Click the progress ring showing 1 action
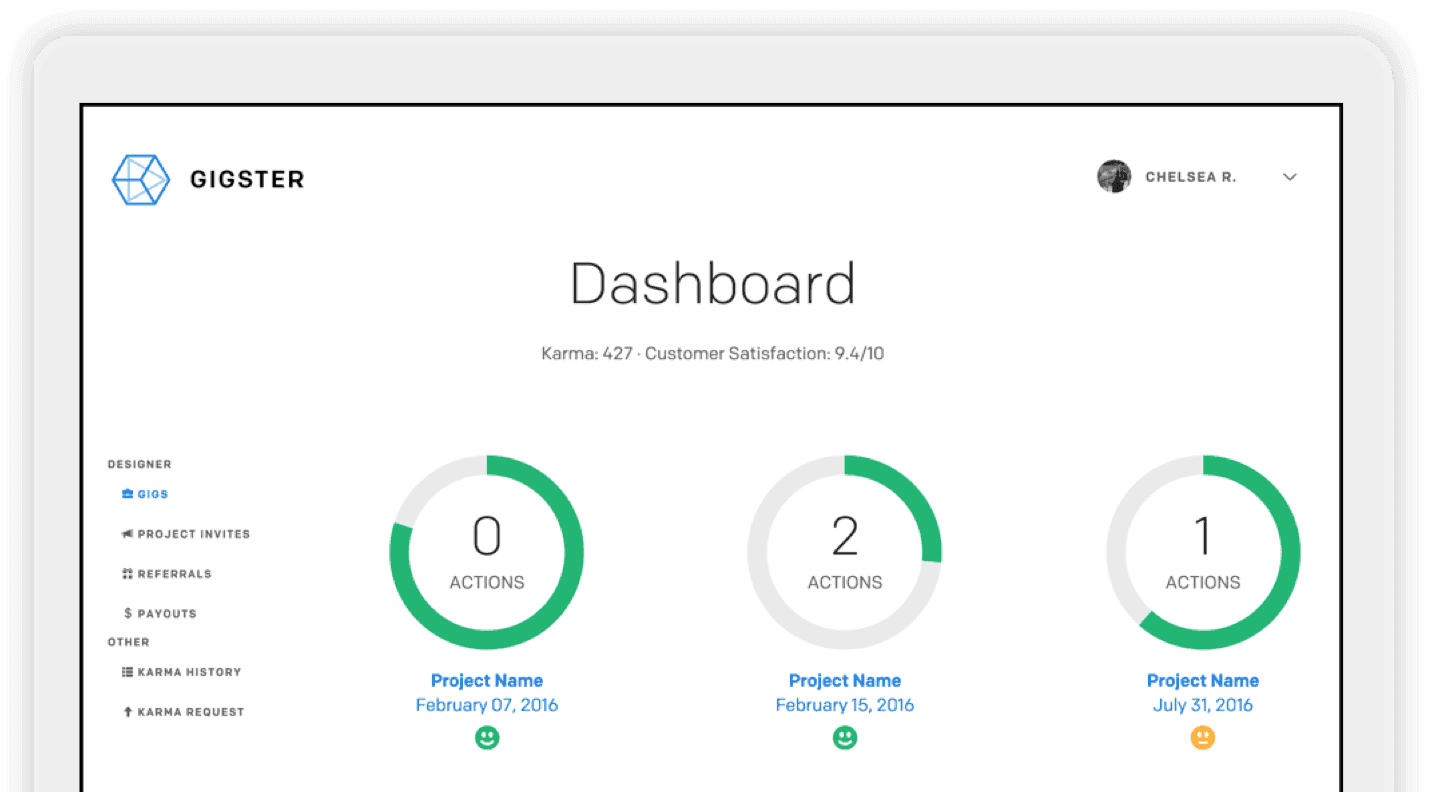1430x792 pixels. (1203, 553)
